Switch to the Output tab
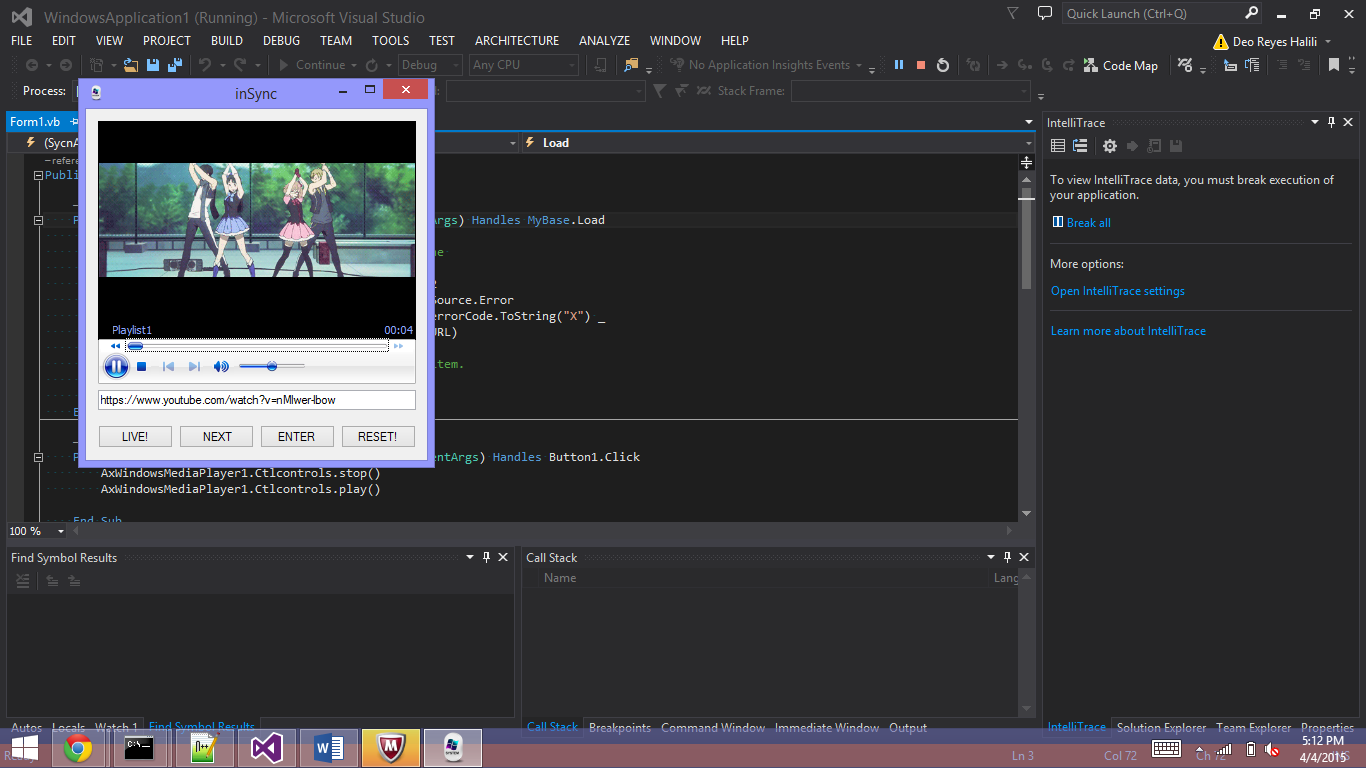The height and width of the screenshot is (768, 1366). tap(908, 728)
